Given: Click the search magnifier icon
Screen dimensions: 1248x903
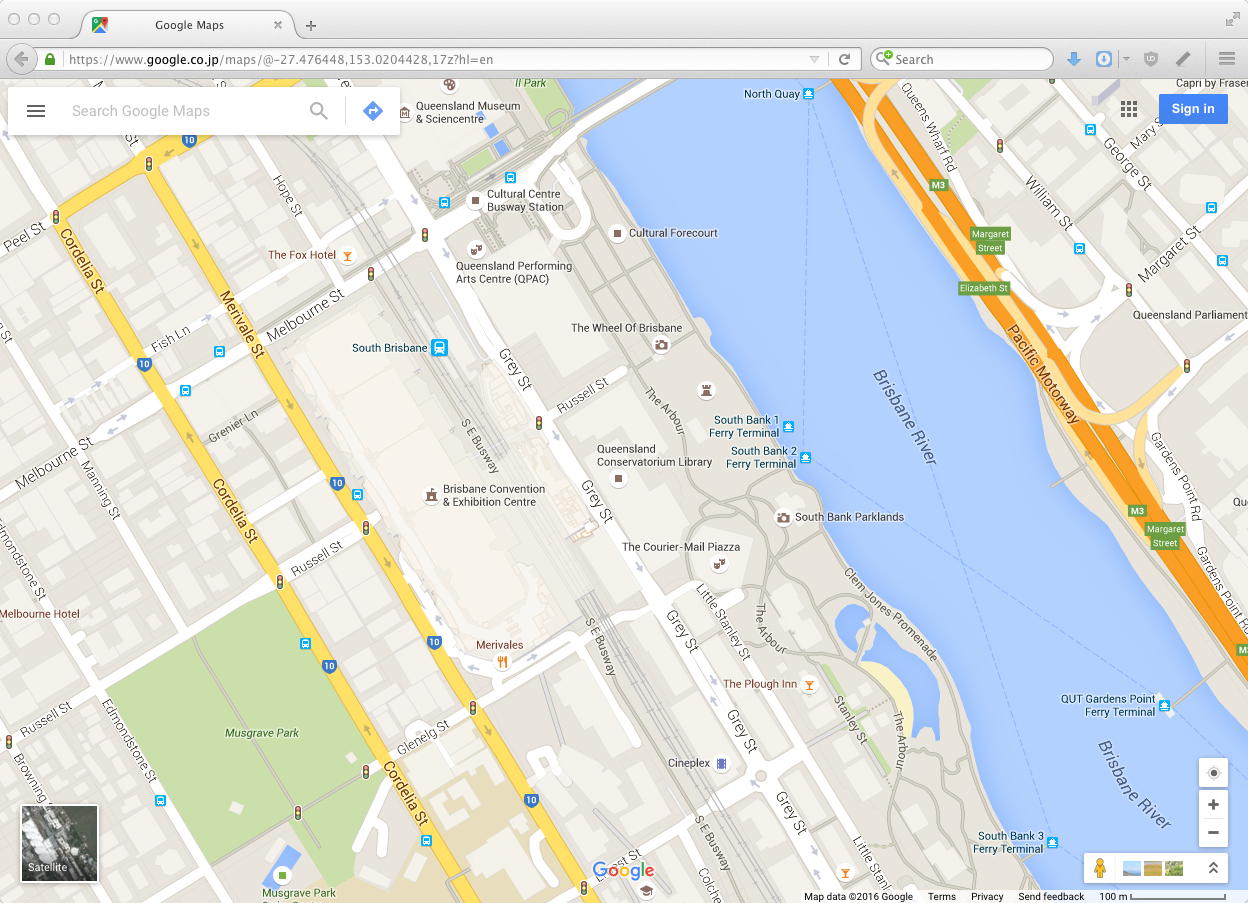Looking at the screenshot, I should pyautogui.click(x=319, y=111).
